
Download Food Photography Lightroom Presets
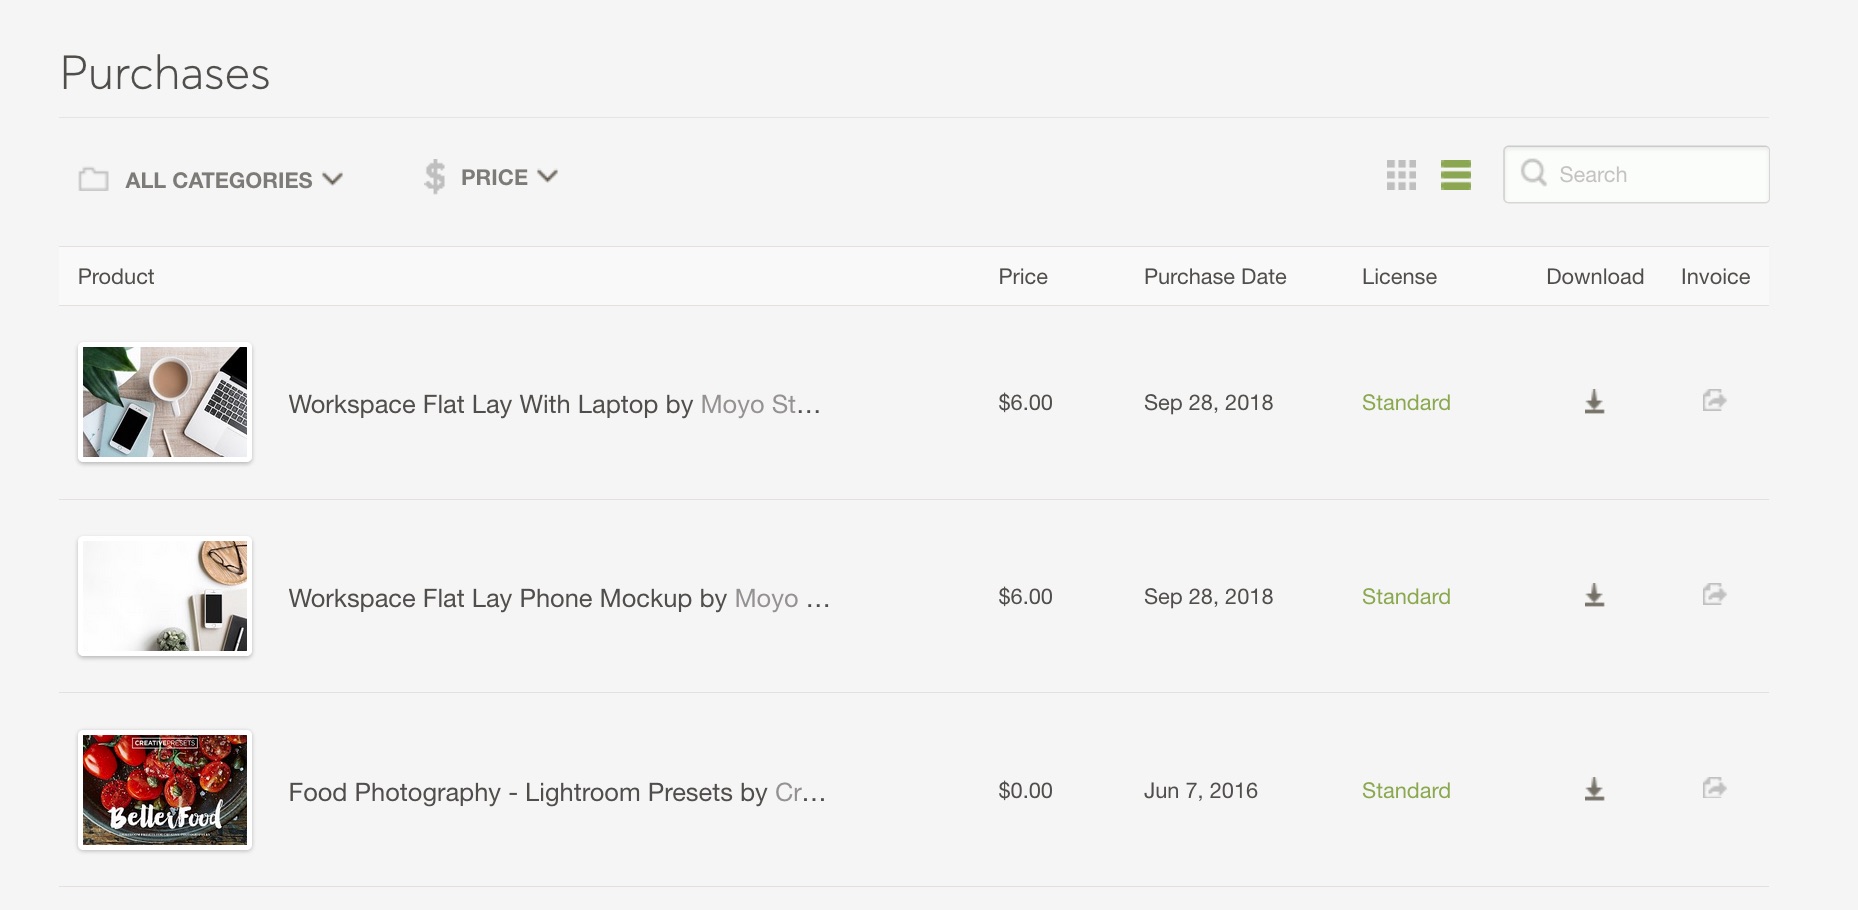coord(1594,790)
